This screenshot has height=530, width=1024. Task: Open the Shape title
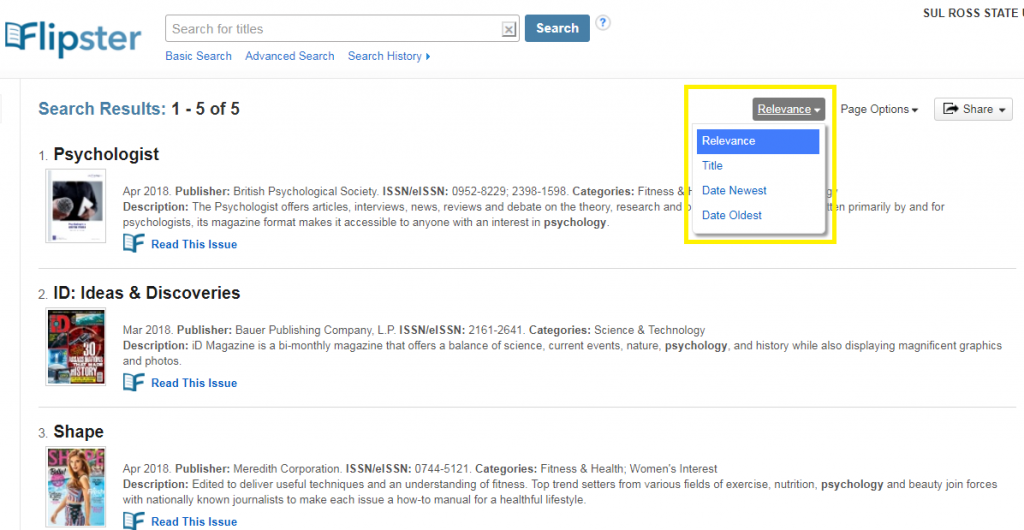pyautogui.click(x=78, y=432)
